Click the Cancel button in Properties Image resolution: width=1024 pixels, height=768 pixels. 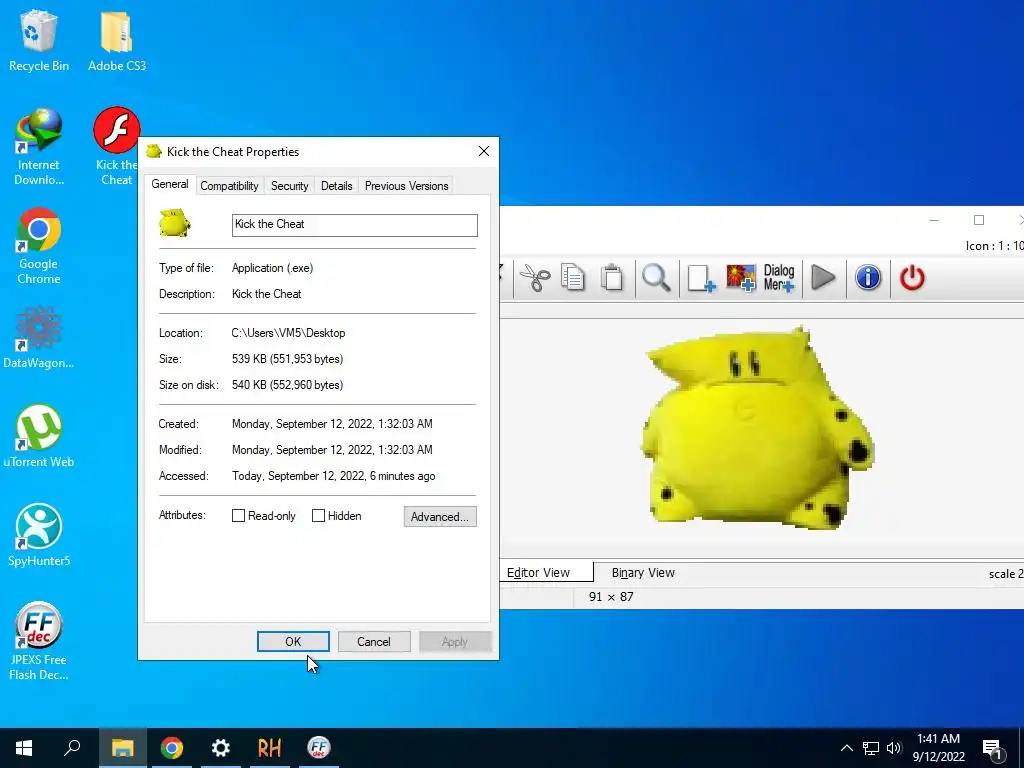click(374, 642)
